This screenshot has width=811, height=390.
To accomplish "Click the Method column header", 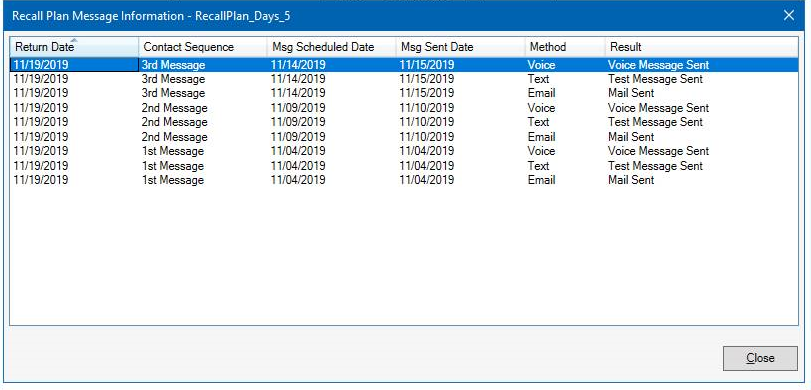I will tap(565, 47).
